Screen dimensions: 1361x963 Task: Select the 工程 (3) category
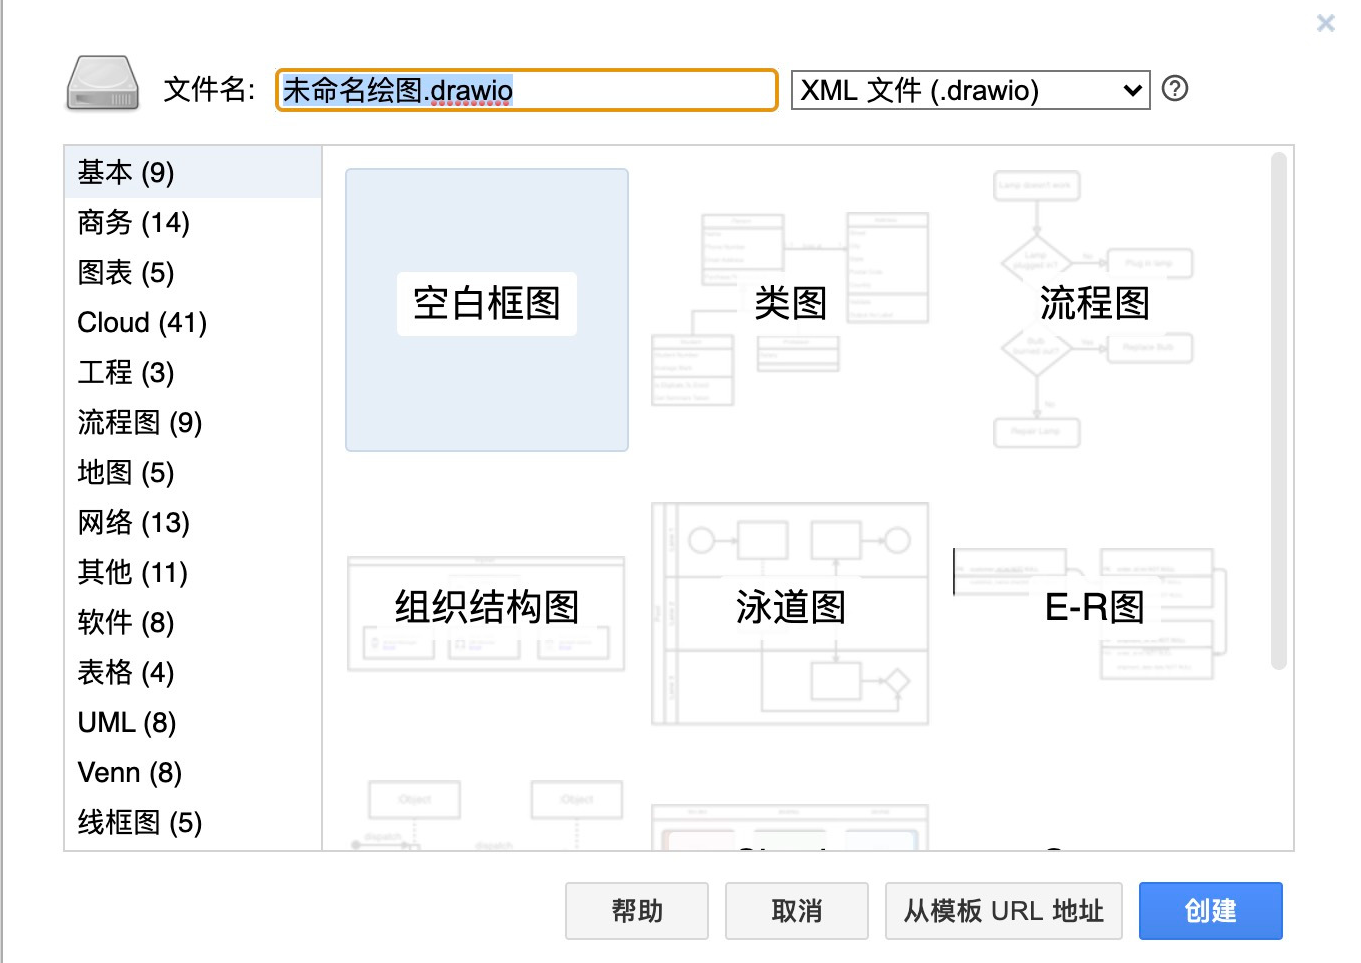pos(193,372)
